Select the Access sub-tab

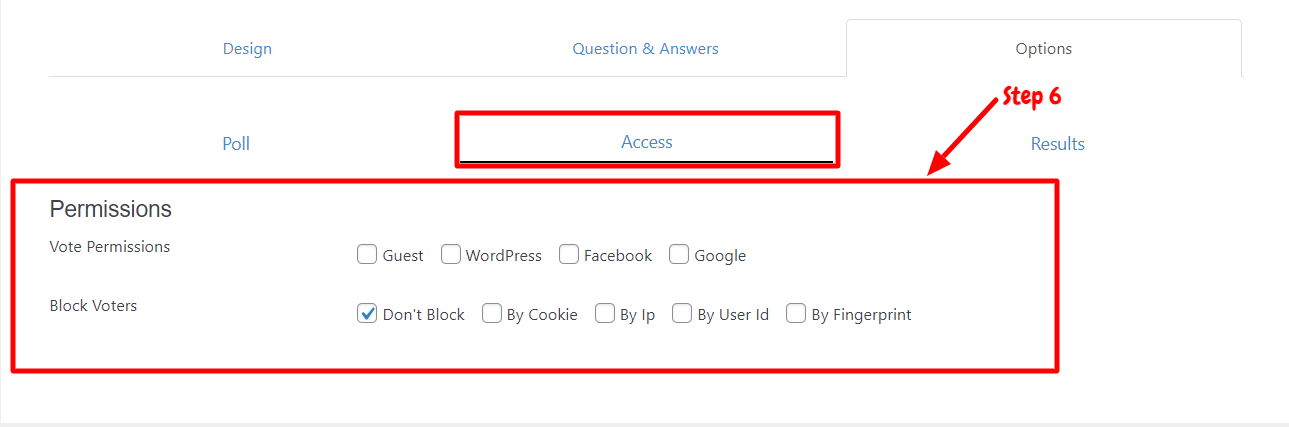point(646,142)
